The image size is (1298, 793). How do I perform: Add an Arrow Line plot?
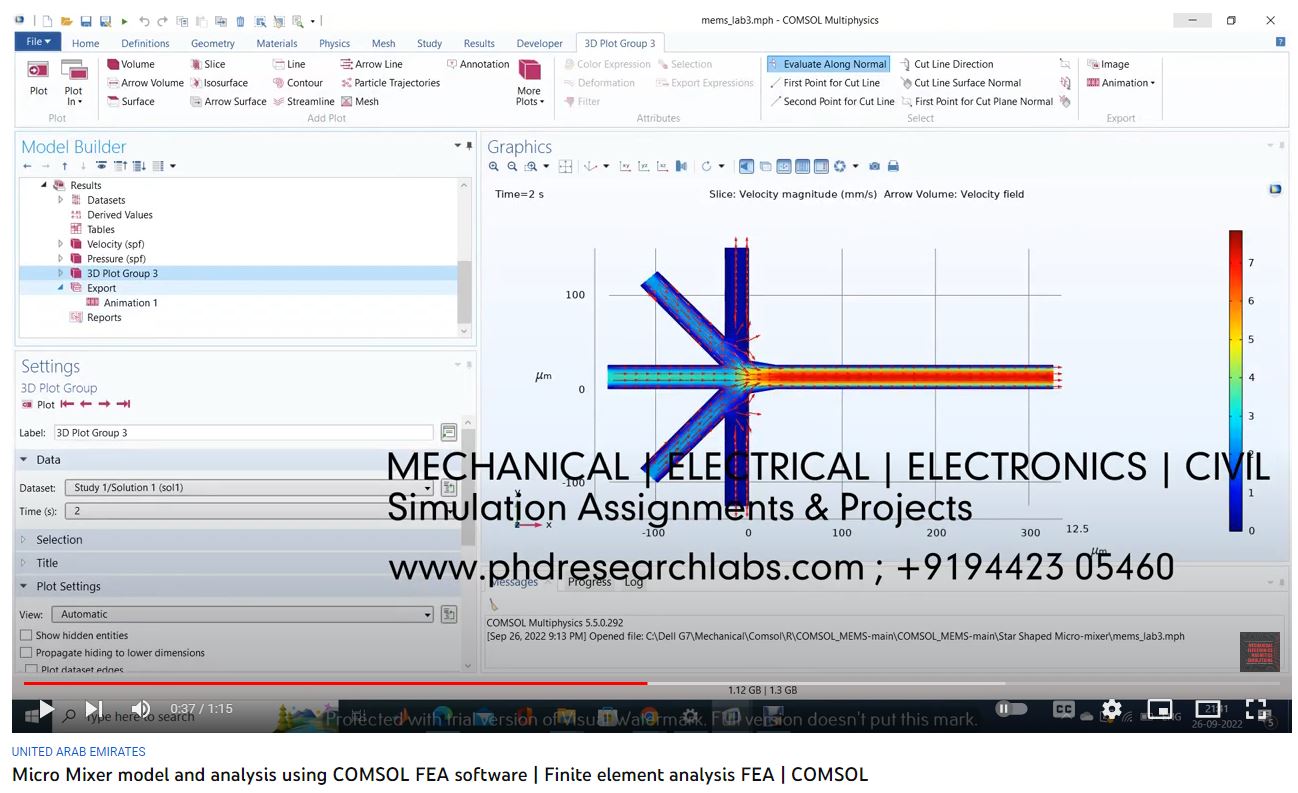coord(371,64)
